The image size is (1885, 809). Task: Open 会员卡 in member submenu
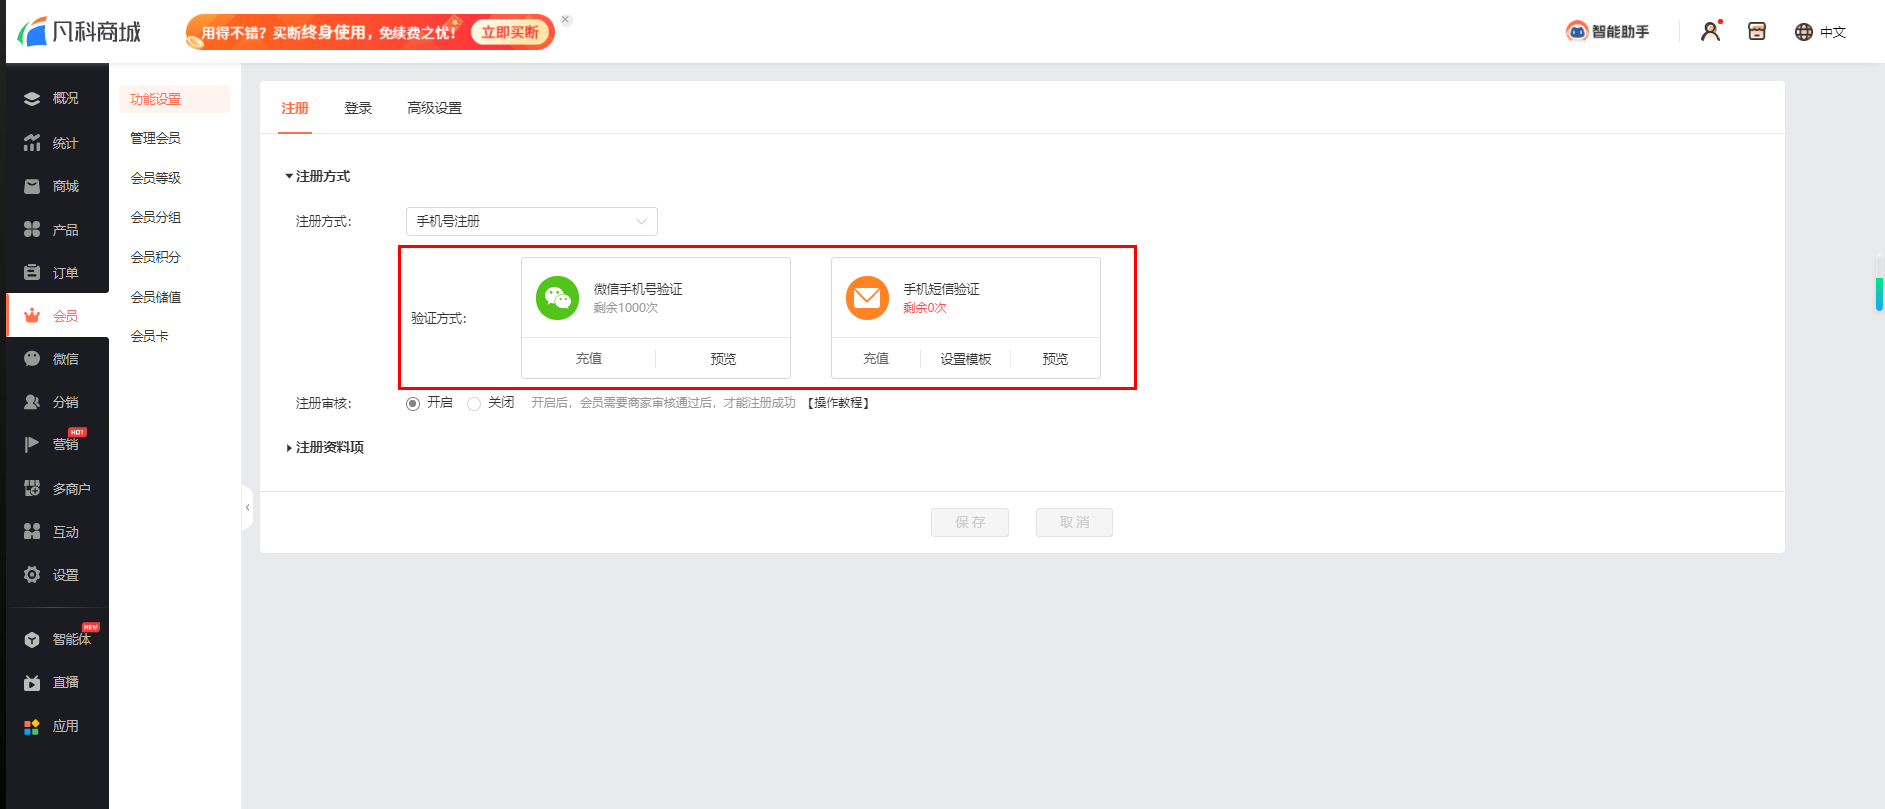[x=150, y=336]
